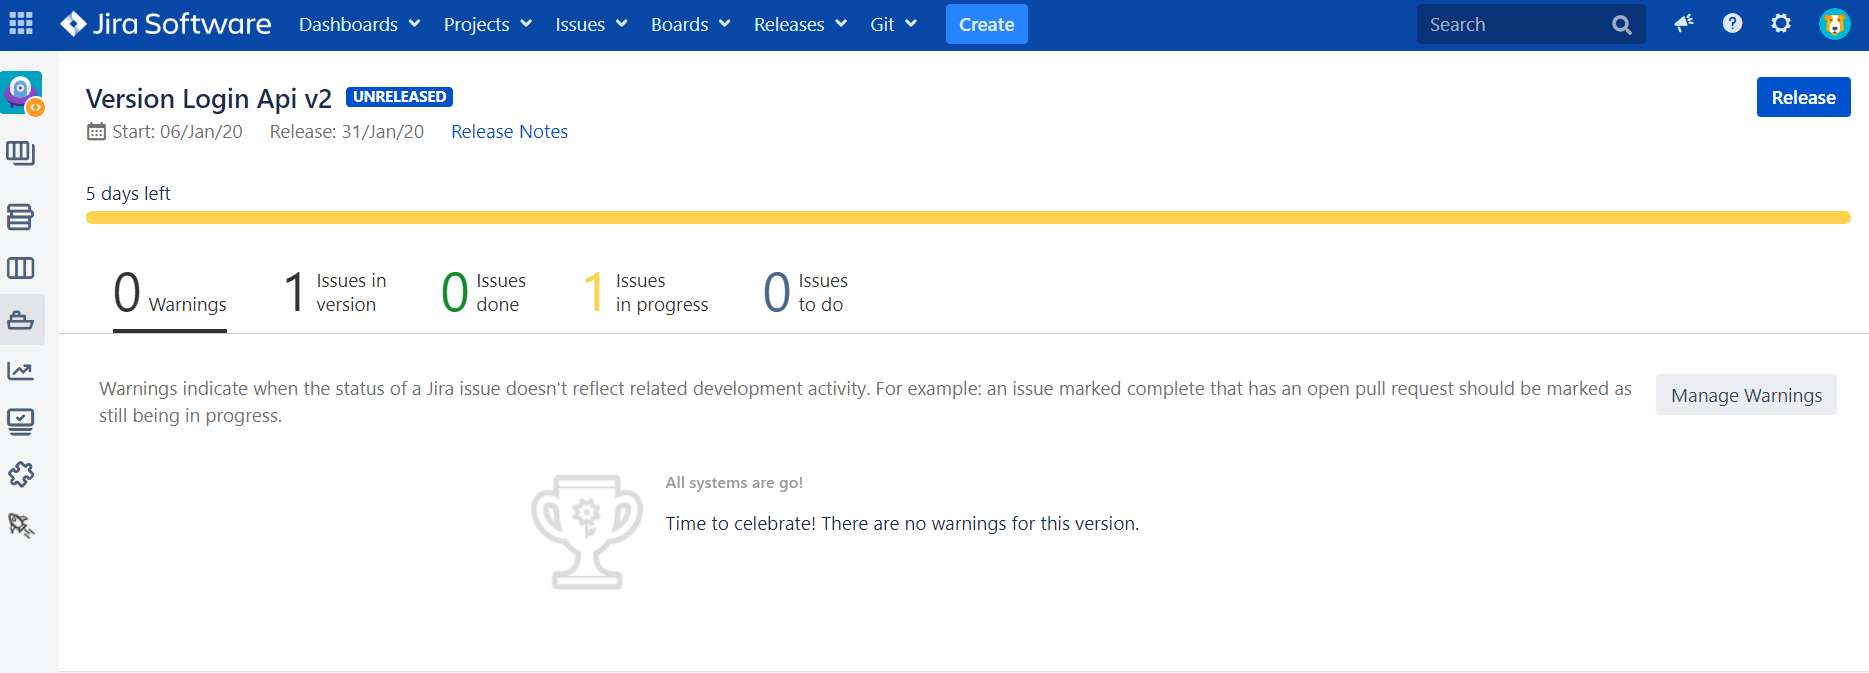Open the settings gear icon
Screen dimensions: 1869x673
point(1781,24)
